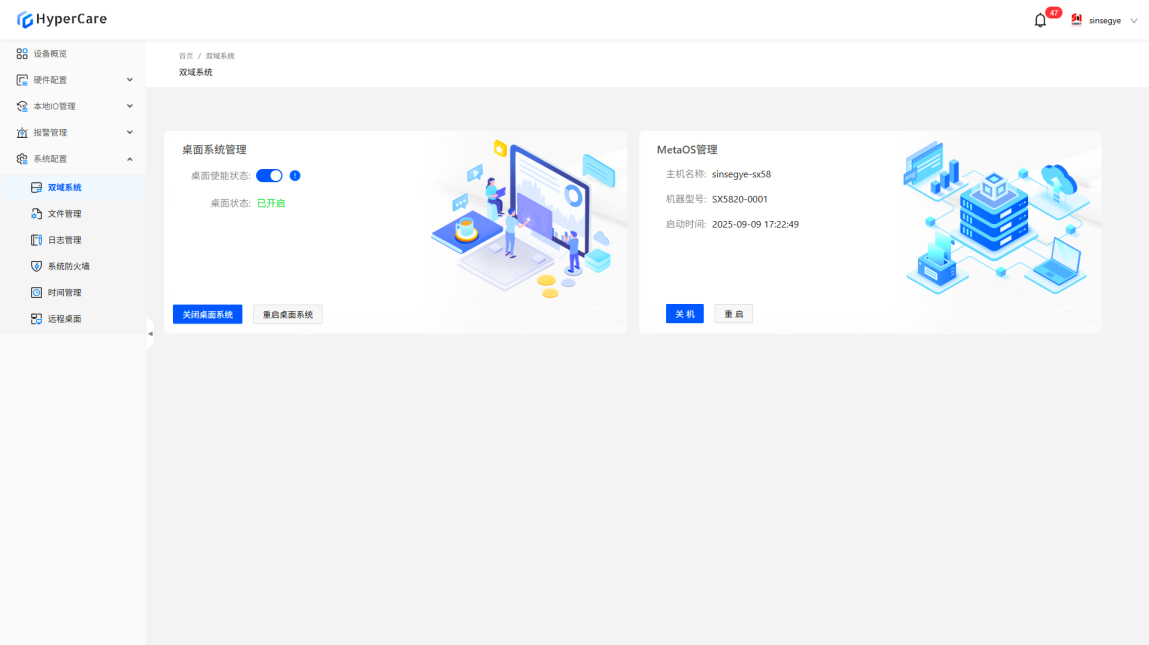1149x645 pixels.
Task: Click the desktop system illustration
Action: 524,218
